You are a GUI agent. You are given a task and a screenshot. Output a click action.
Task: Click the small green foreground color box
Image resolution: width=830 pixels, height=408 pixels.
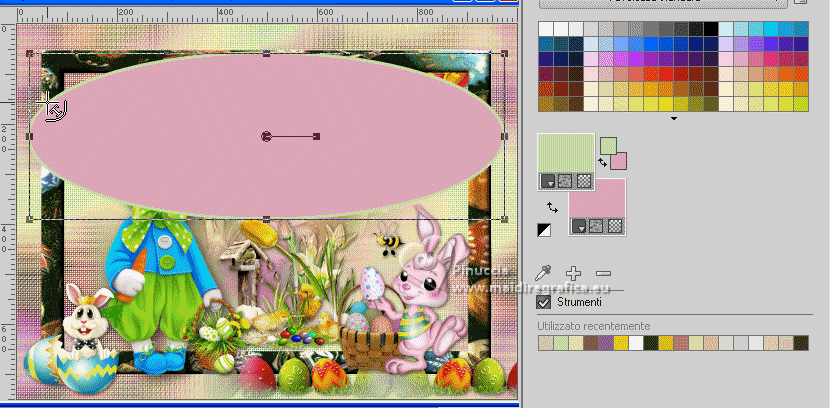pyautogui.click(x=608, y=146)
